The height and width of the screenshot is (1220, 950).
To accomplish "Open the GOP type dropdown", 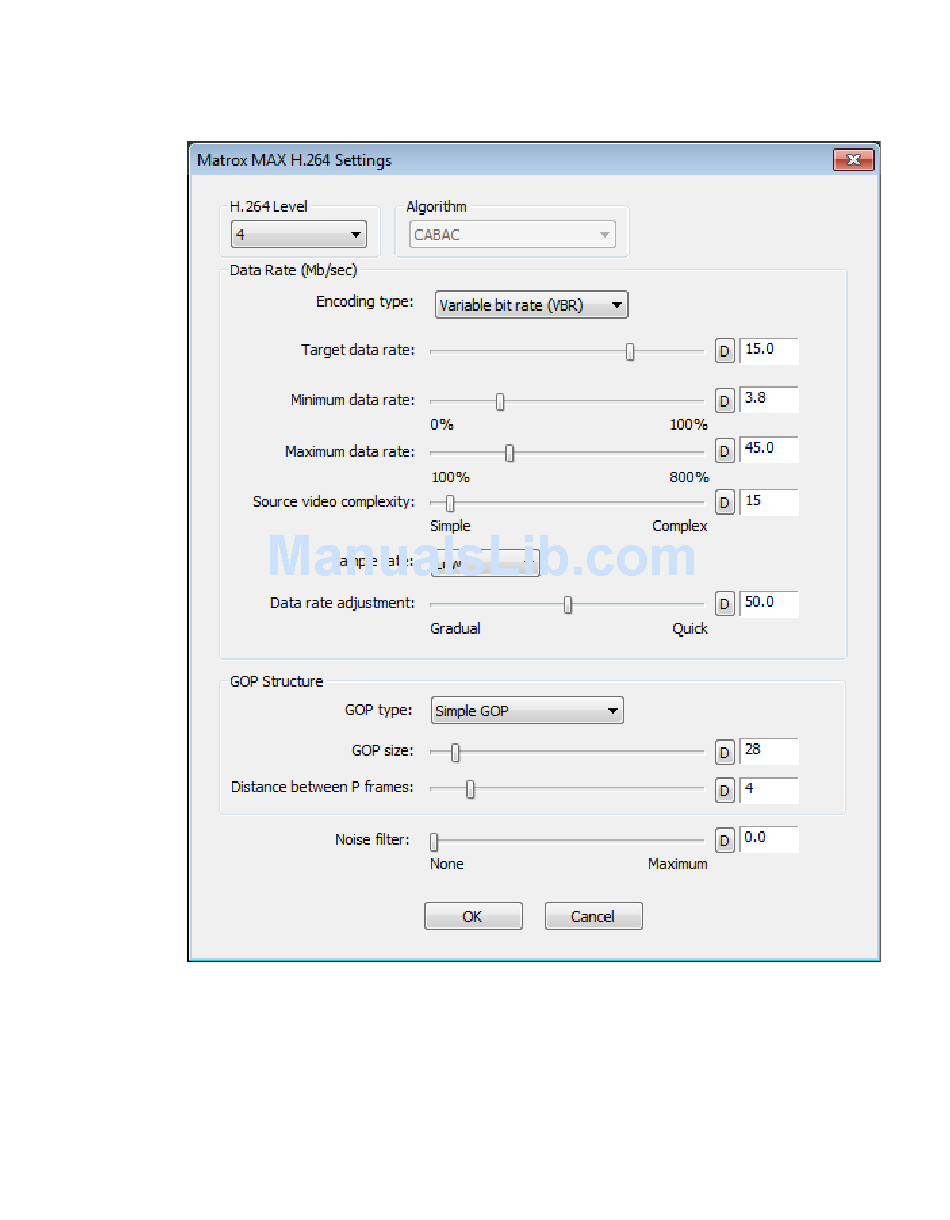I will click(527, 711).
